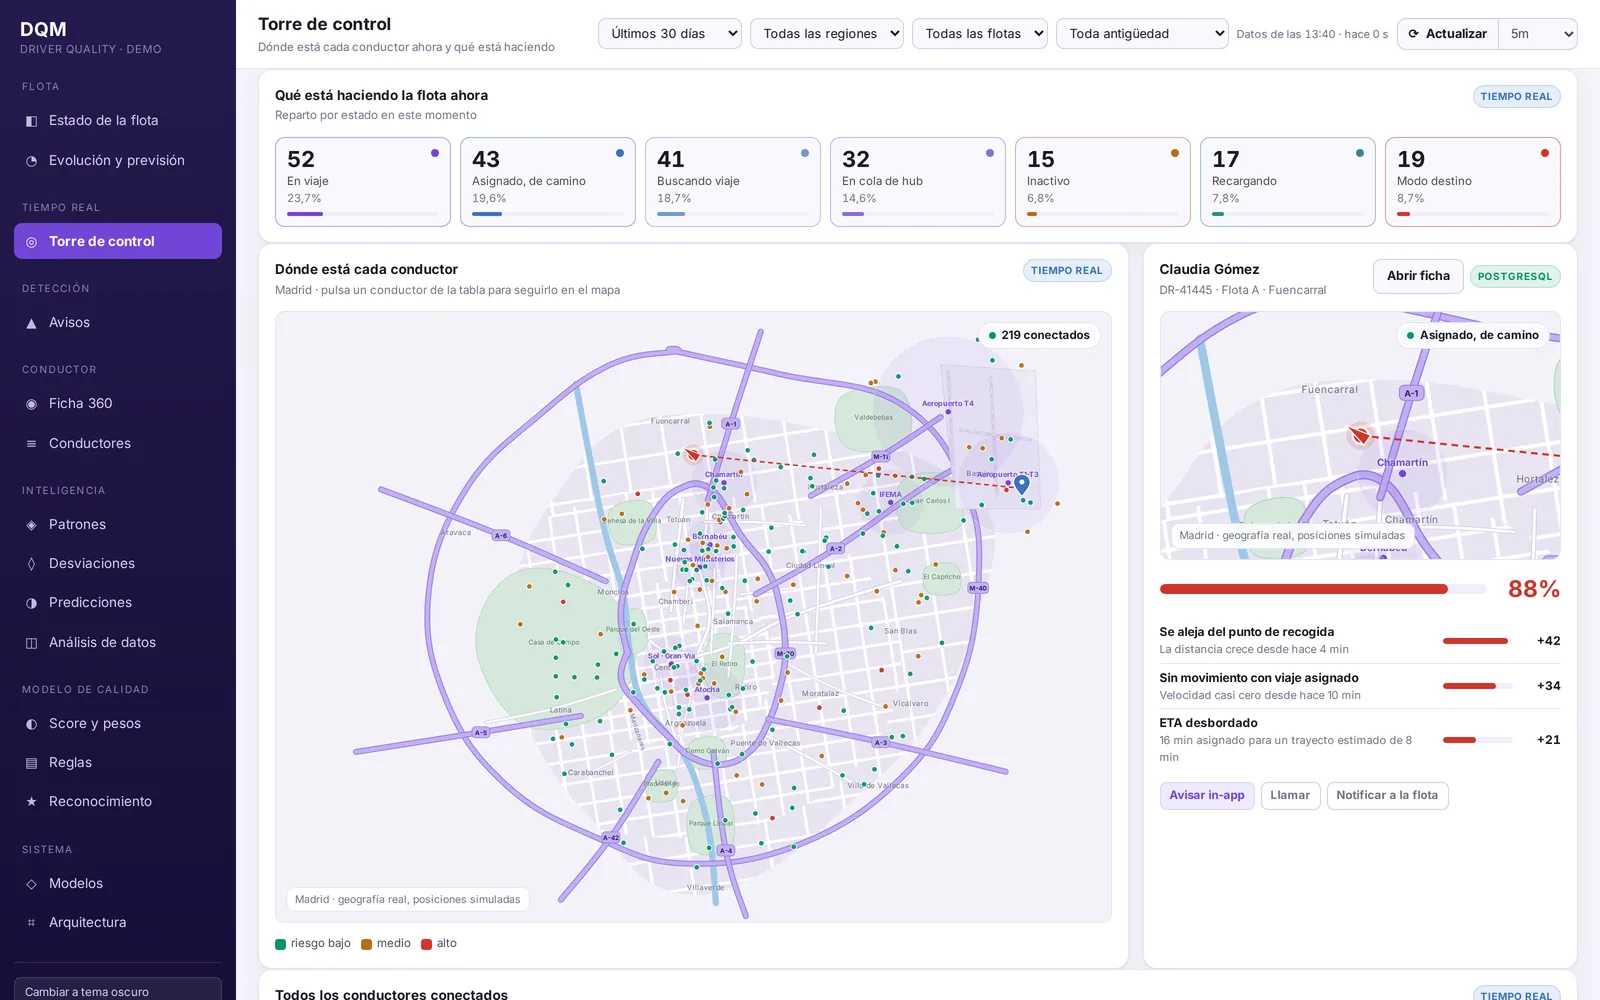This screenshot has height=1000, width=1600.
Task: Select Avisos in sidebar
Action: 118,323
